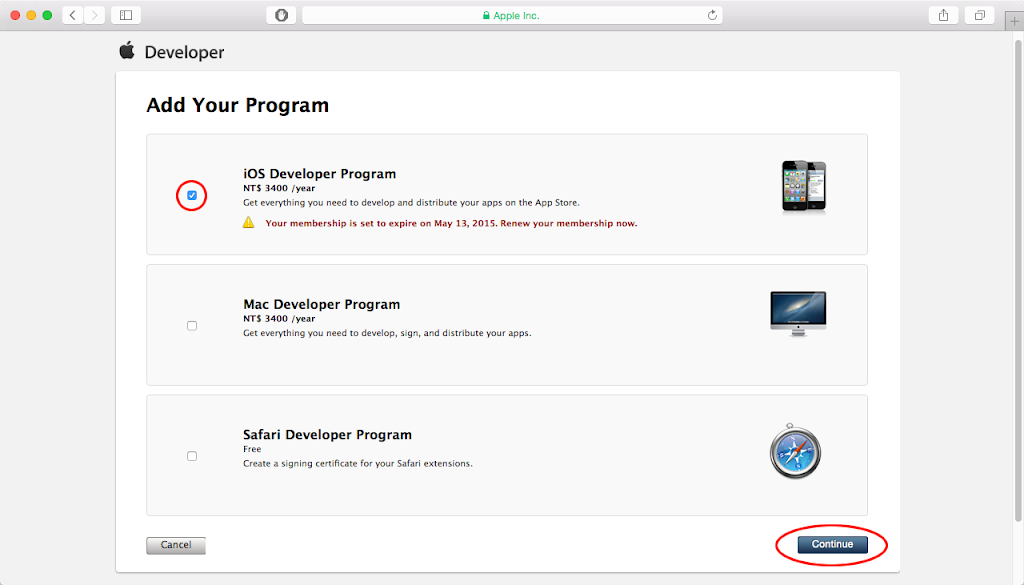Click the tab overview icon in the toolbar
Image resolution: width=1024 pixels, height=585 pixels.
[x=979, y=15]
